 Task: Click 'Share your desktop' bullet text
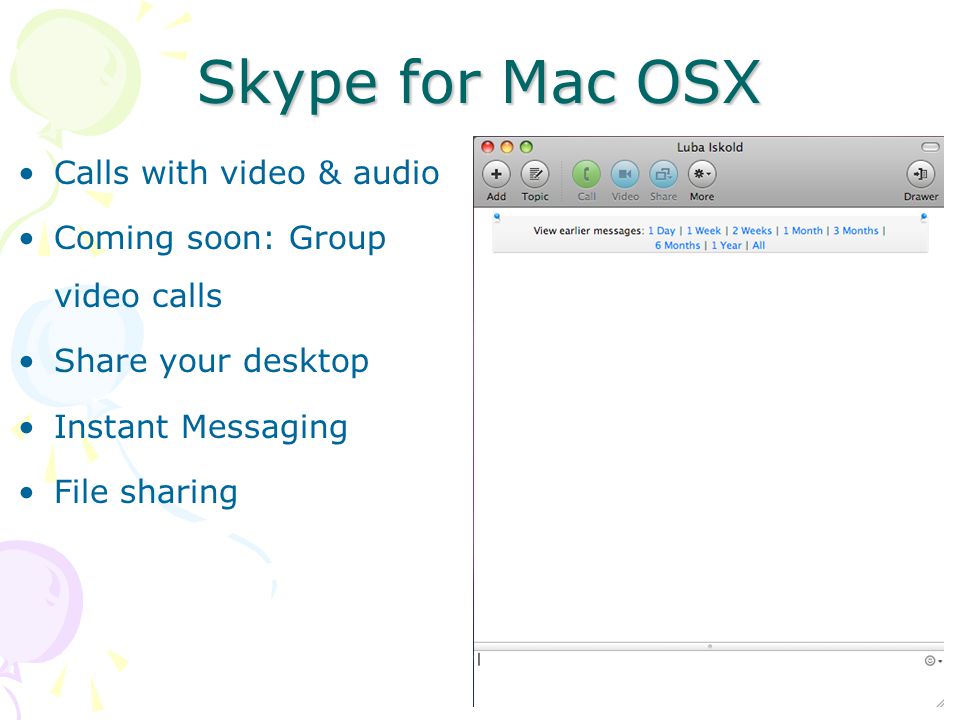[211, 361]
